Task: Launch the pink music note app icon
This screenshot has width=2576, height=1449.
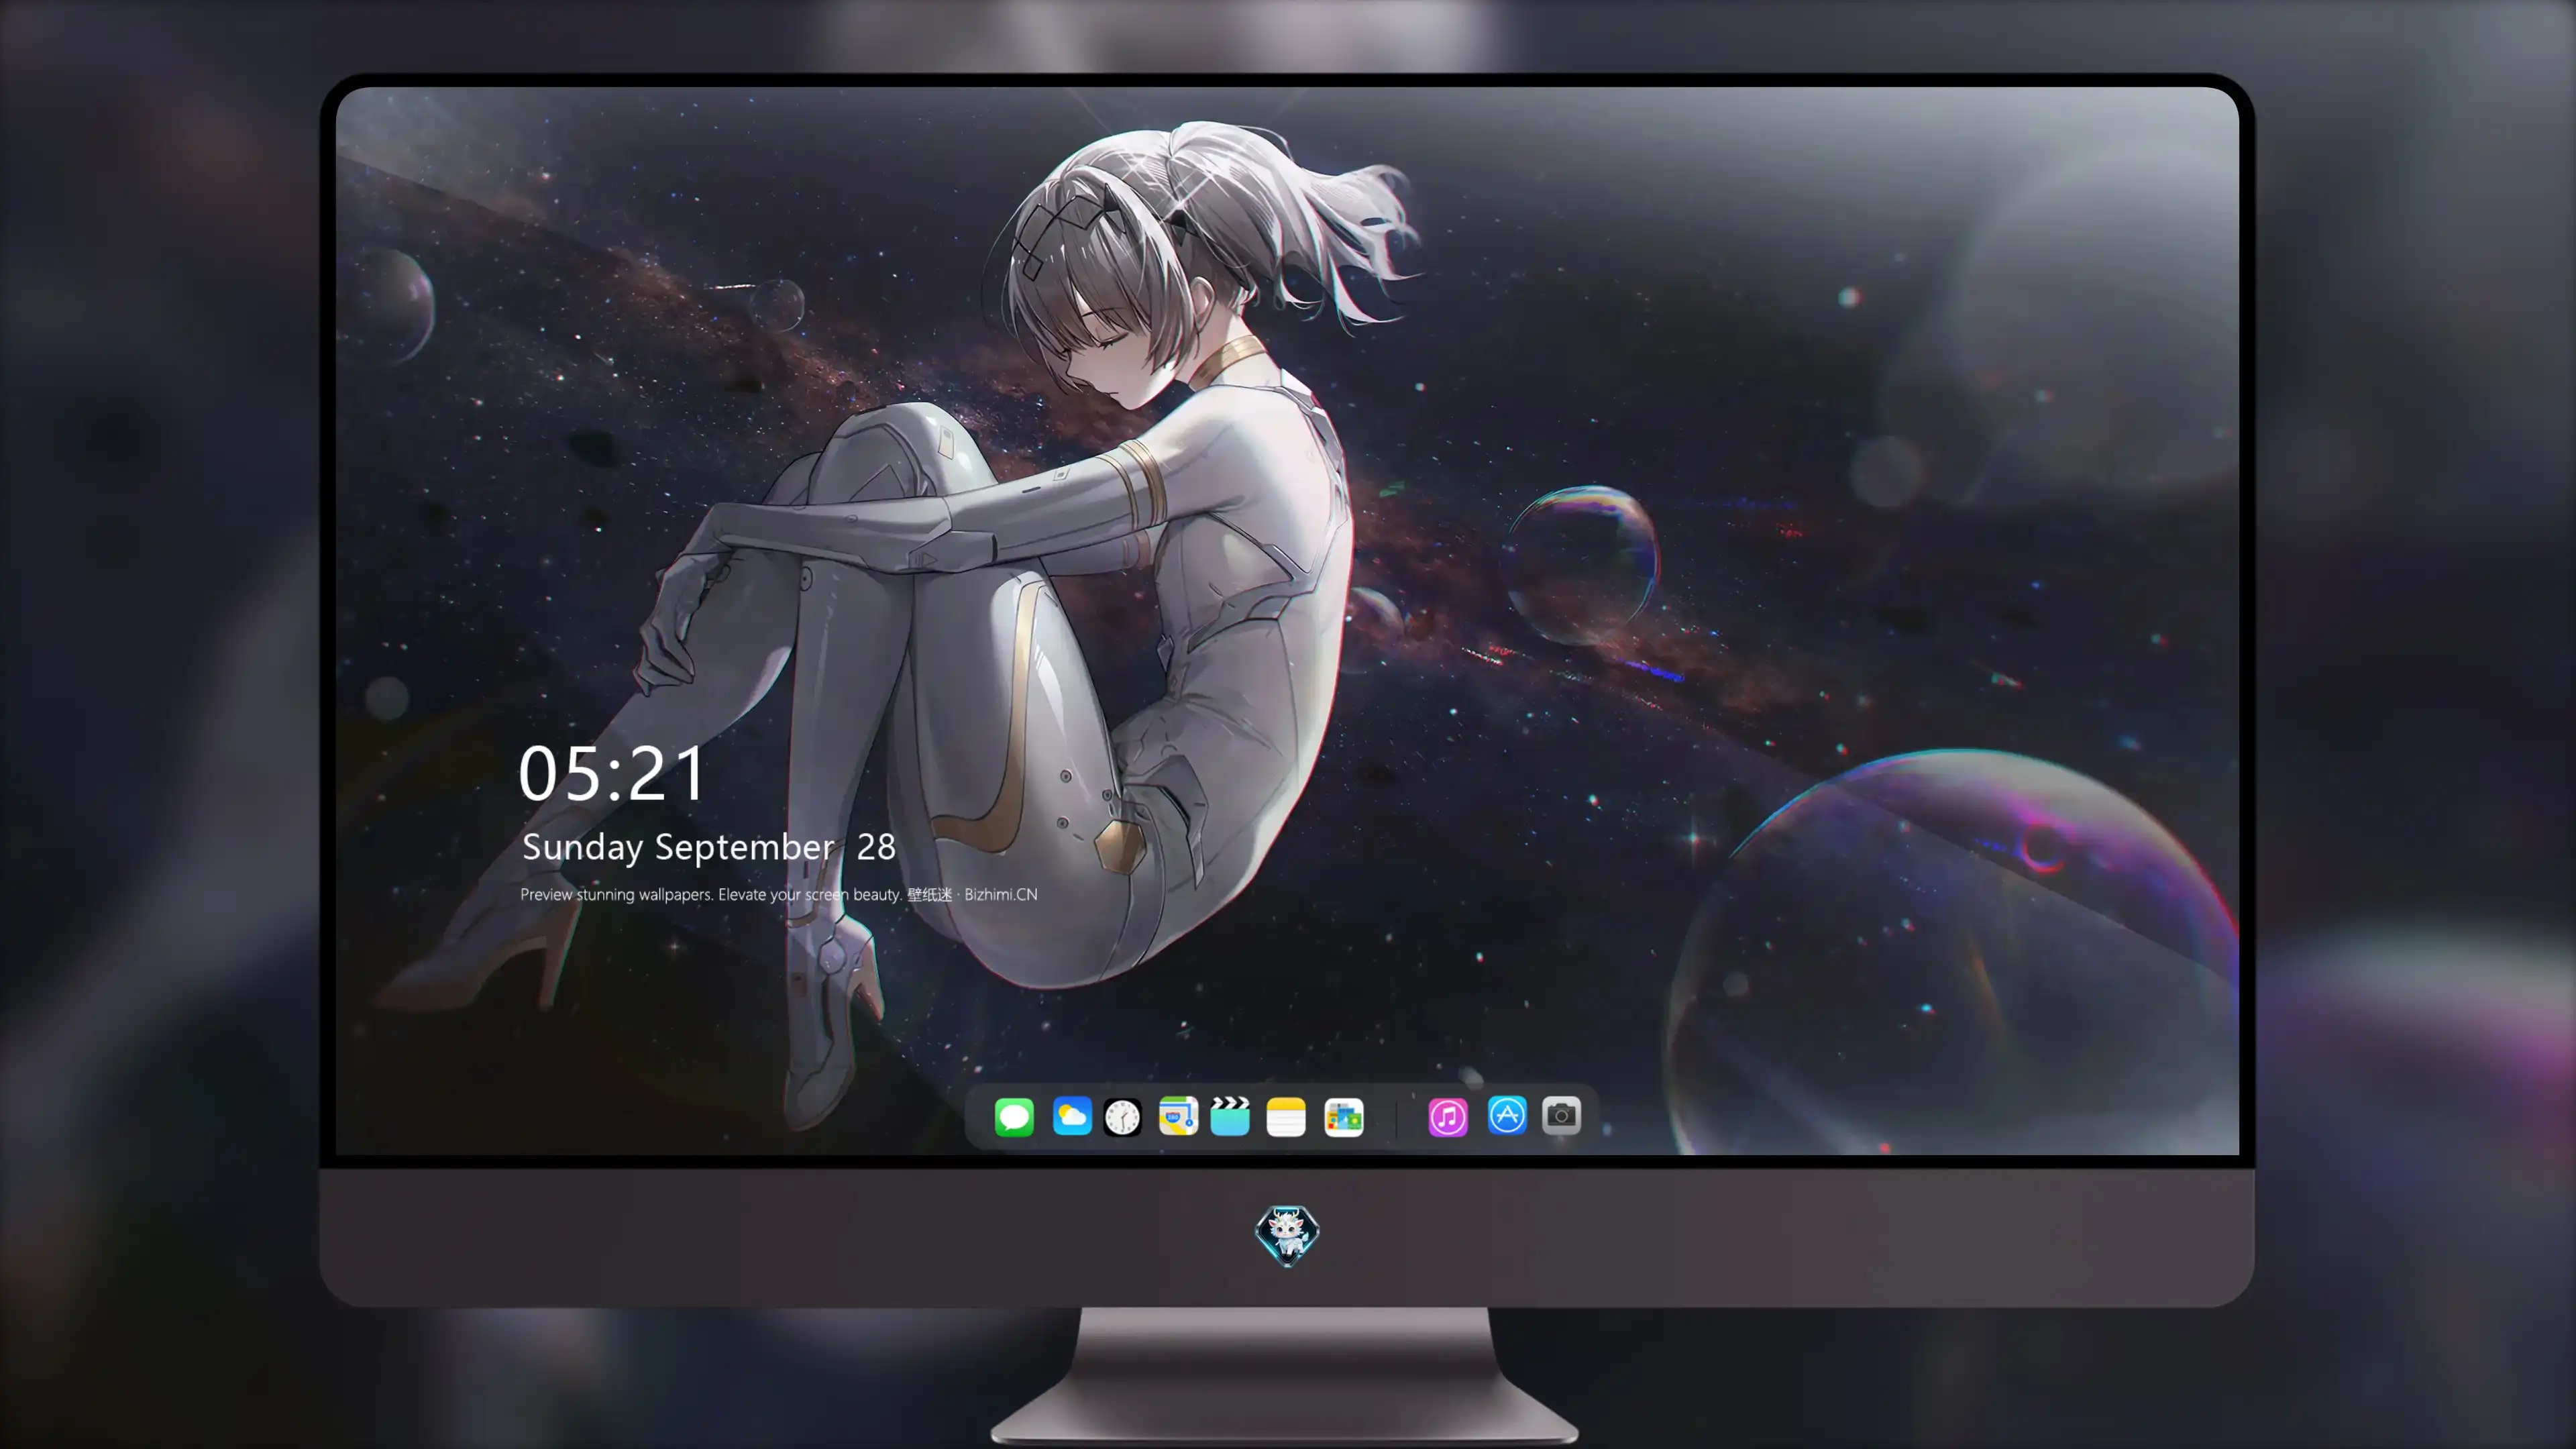Action: (1448, 1116)
